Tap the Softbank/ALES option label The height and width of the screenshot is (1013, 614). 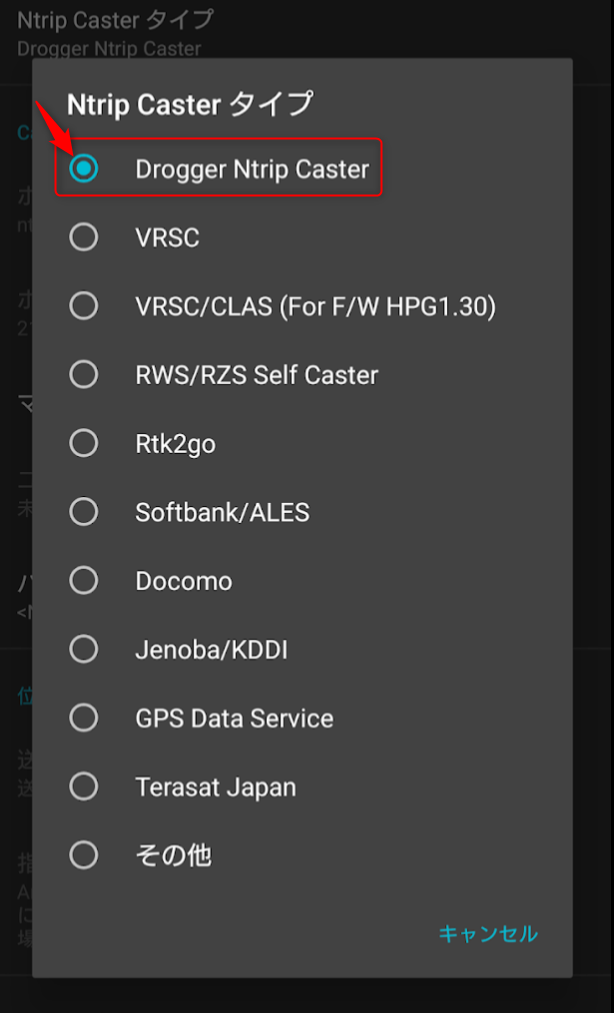pyautogui.click(x=222, y=512)
